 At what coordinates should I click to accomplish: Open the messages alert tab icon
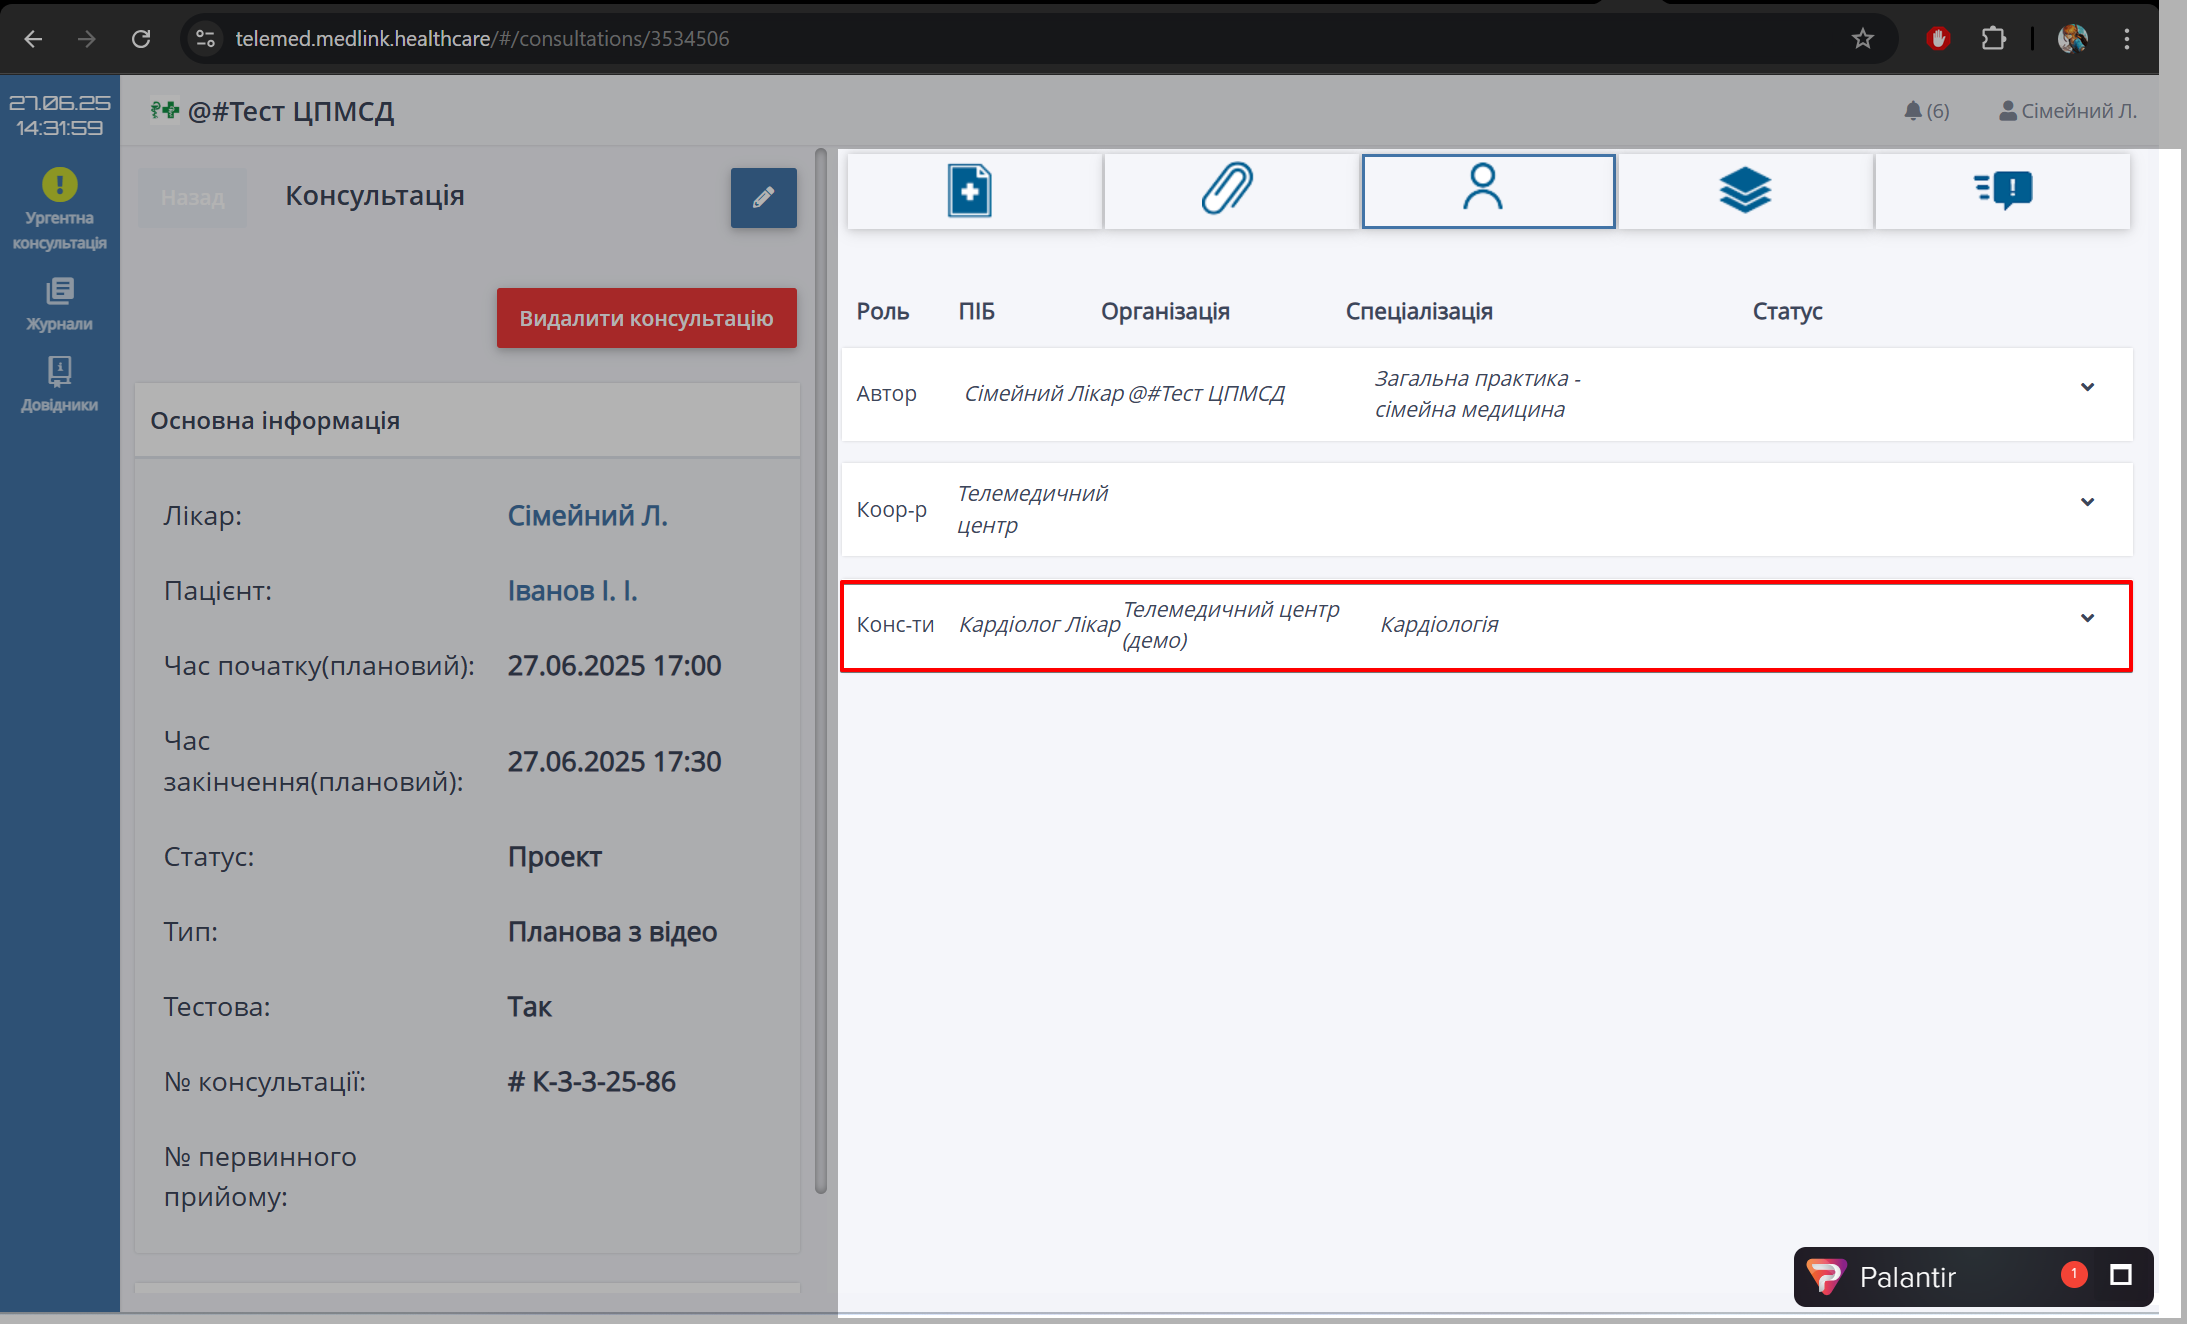click(x=2002, y=191)
